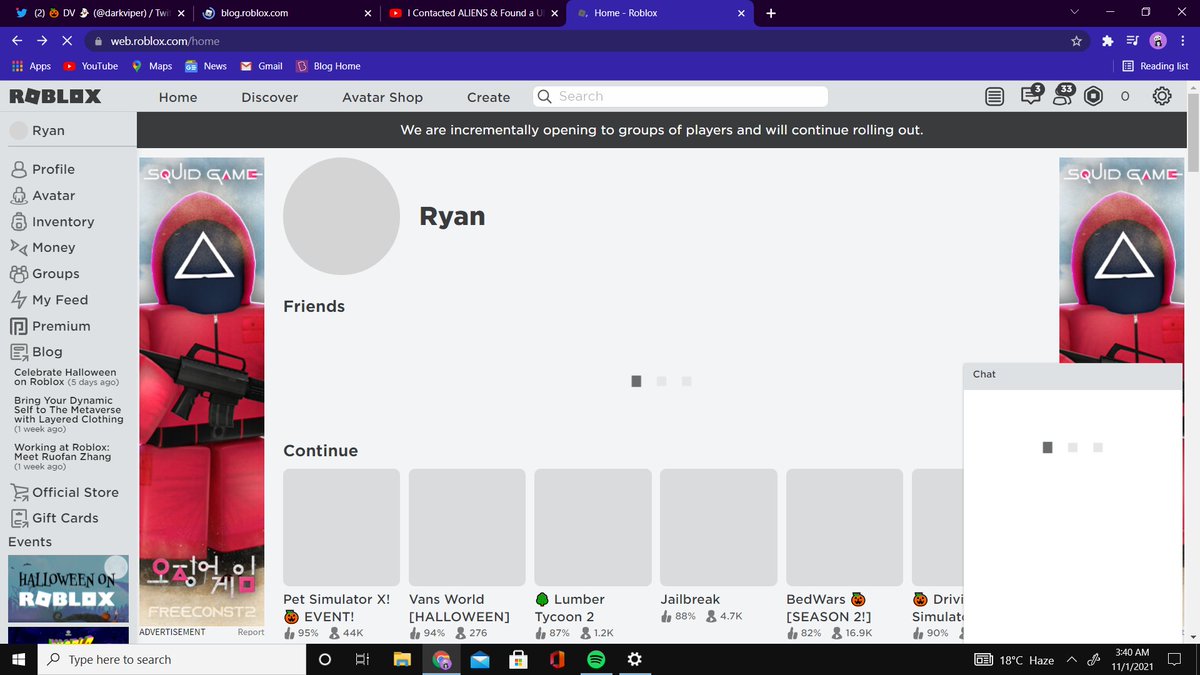Open the Premium sidebar link

[50, 326]
